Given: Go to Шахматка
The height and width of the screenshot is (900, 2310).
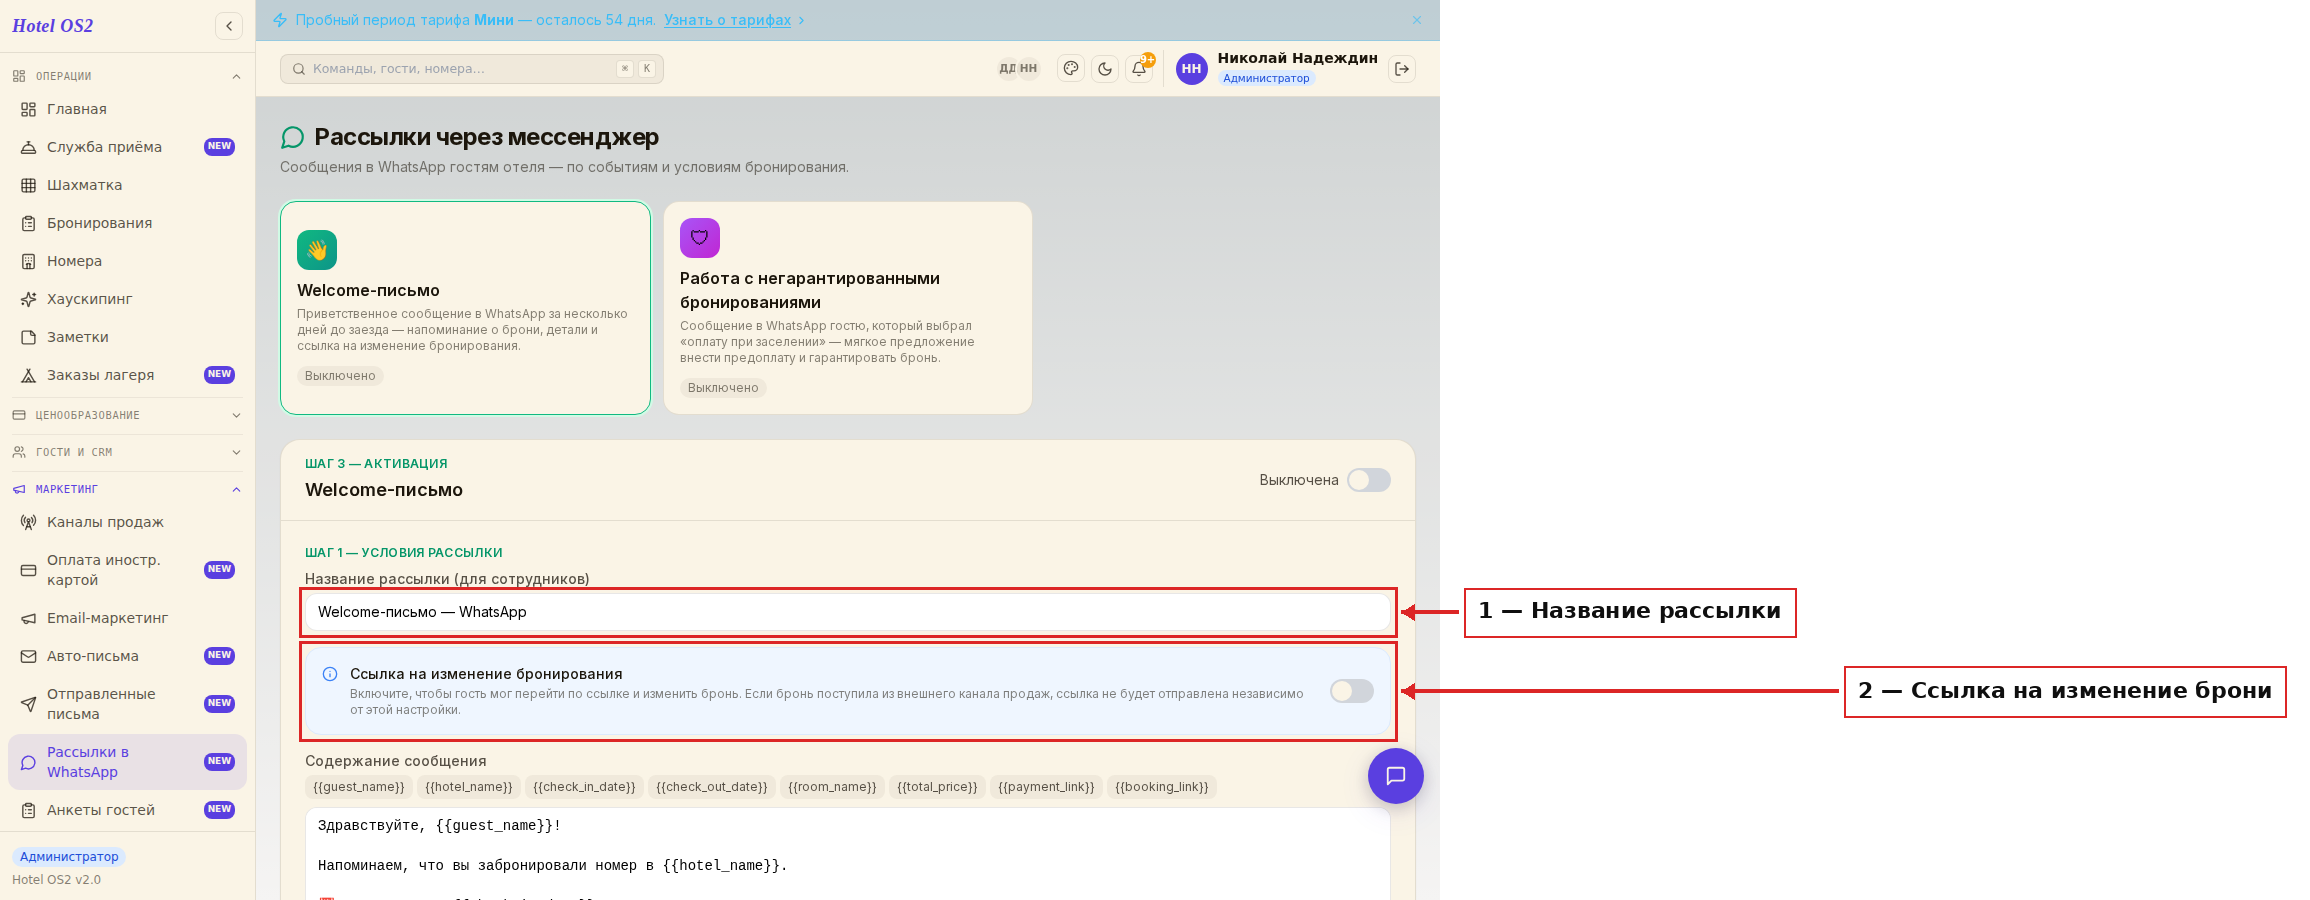Looking at the screenshot, I should [x=127, y=185].
